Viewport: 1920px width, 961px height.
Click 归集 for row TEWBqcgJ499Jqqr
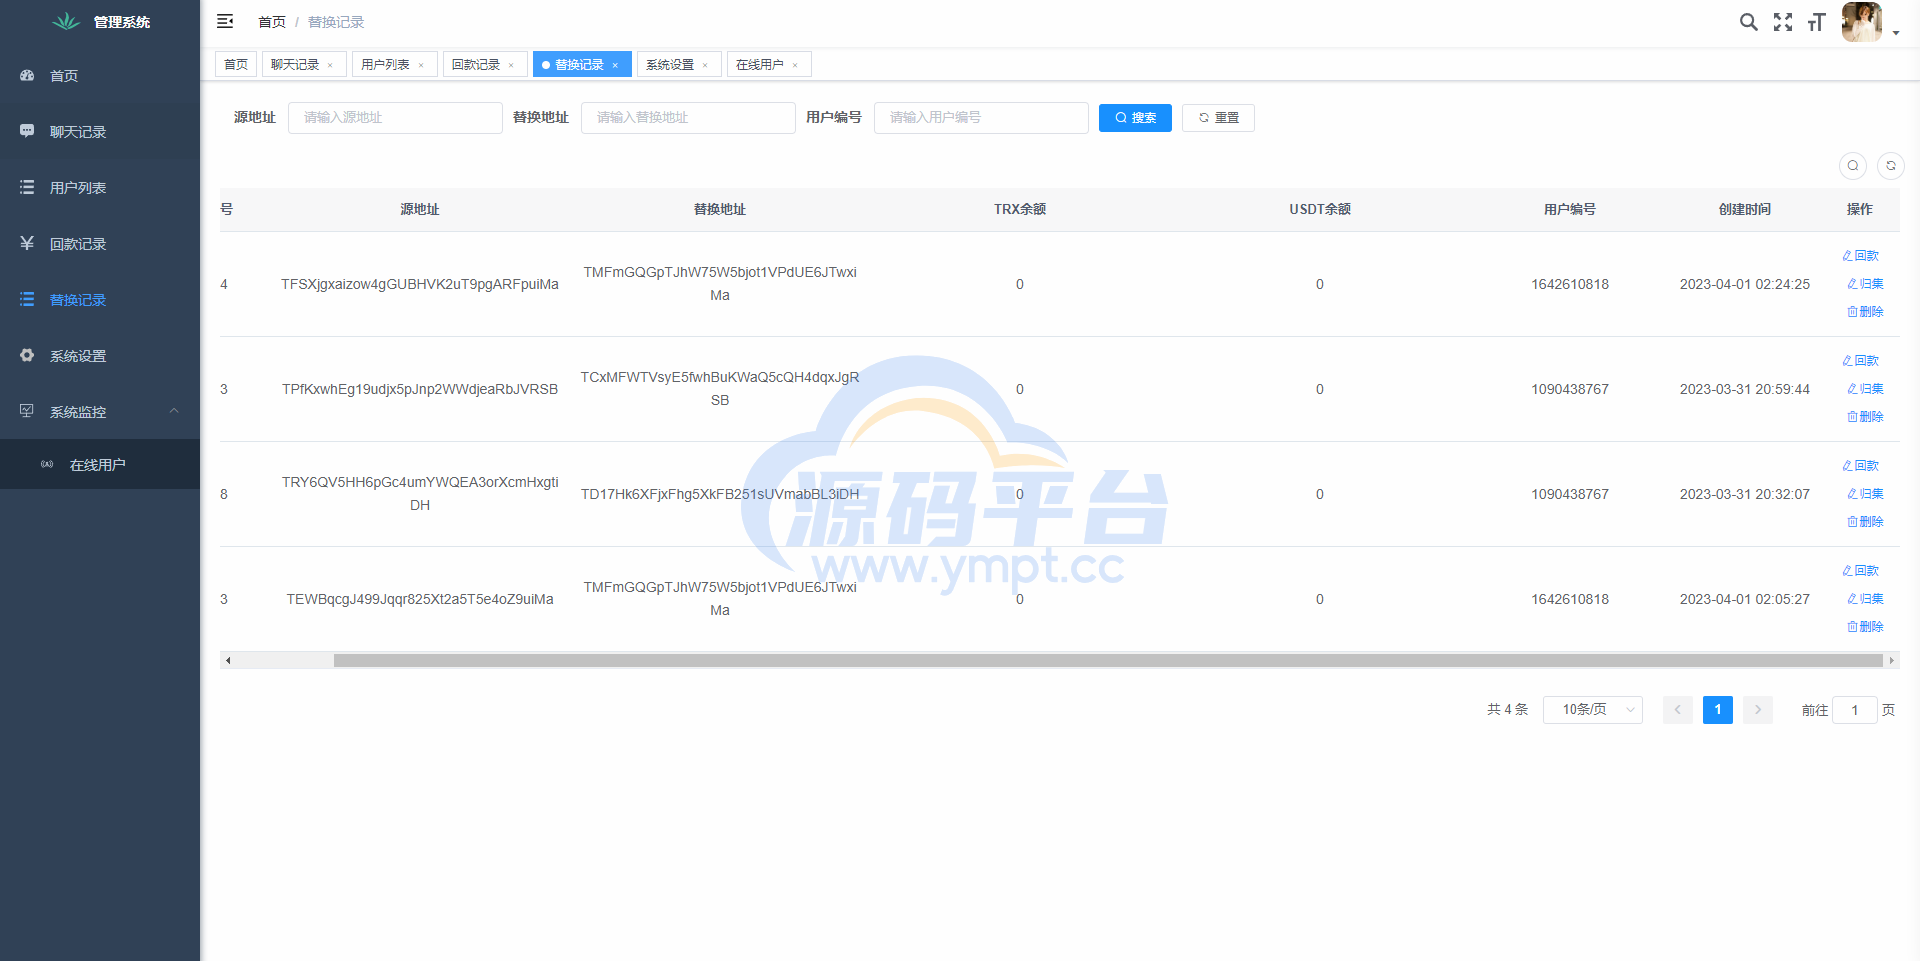tap(1865, 599)
